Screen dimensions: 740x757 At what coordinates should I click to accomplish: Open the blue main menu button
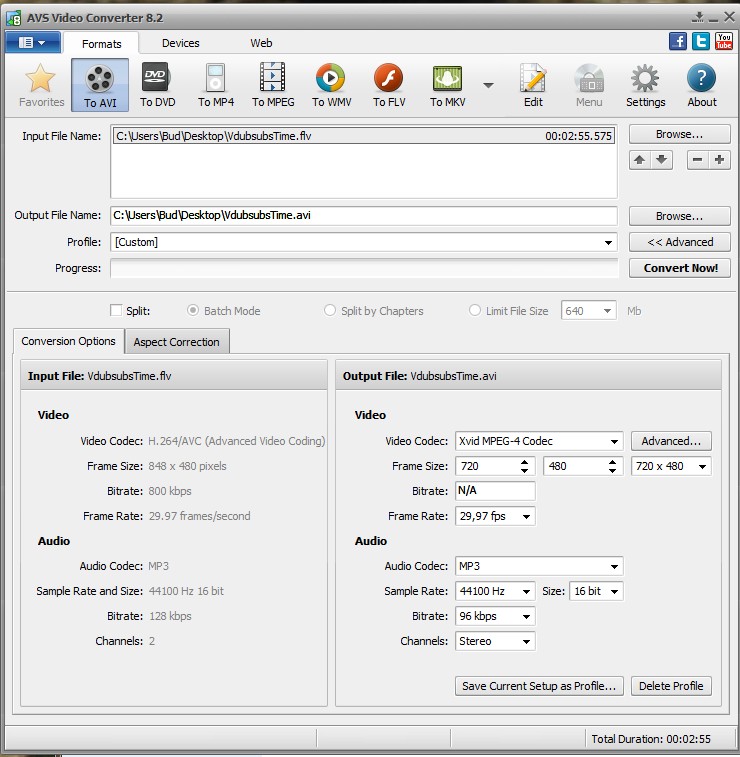pos(32,42)
